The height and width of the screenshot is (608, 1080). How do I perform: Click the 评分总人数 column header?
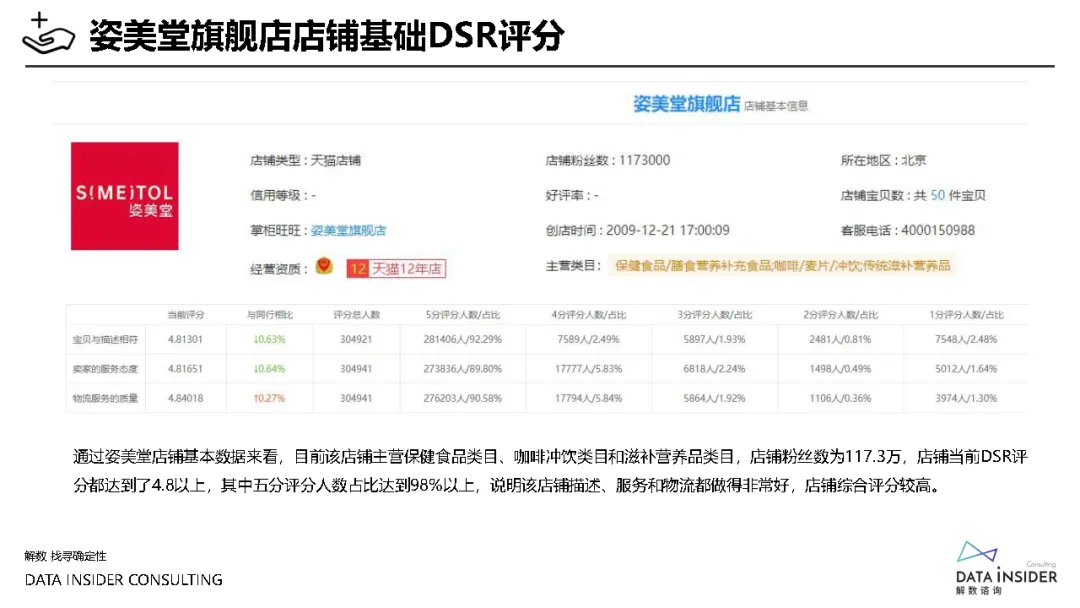[x=356, y=315]
